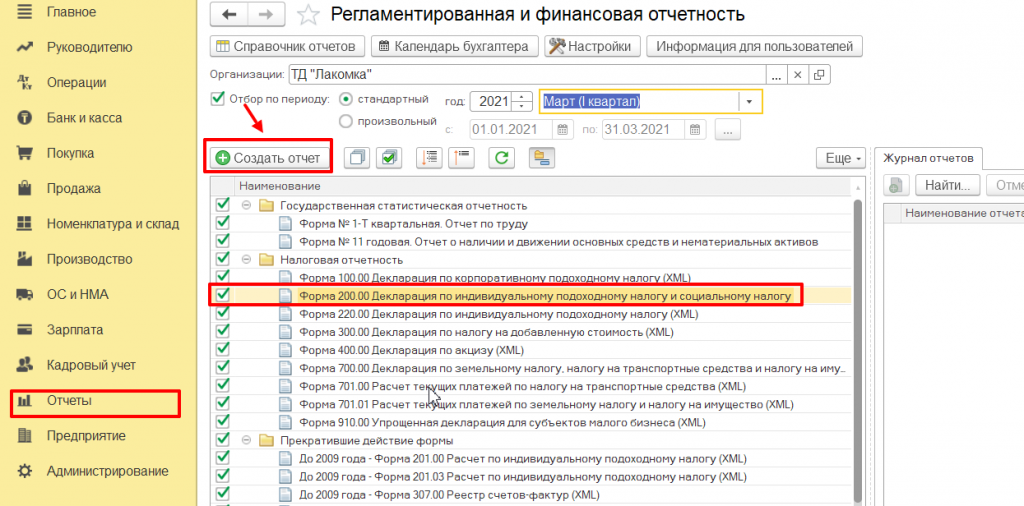The height and width of the screenshot is (506, 1024).
Task: Toggle the 'Отбор по периоду' checkbox
Action: pos(218,99)
